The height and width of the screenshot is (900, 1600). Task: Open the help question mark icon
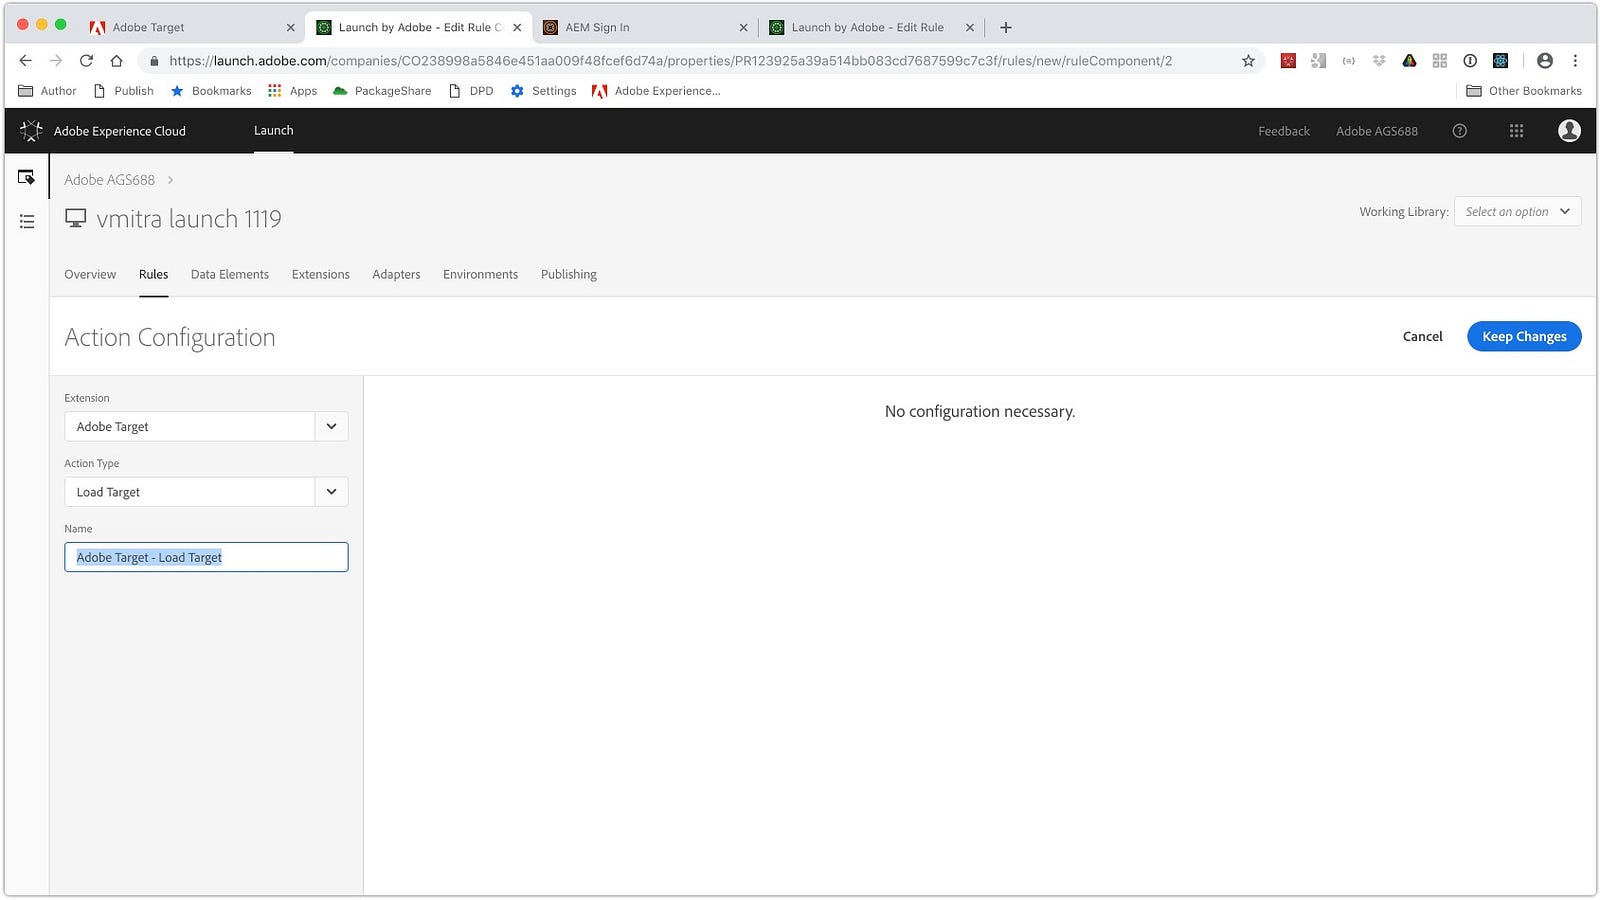click(x=1460, y=131)
